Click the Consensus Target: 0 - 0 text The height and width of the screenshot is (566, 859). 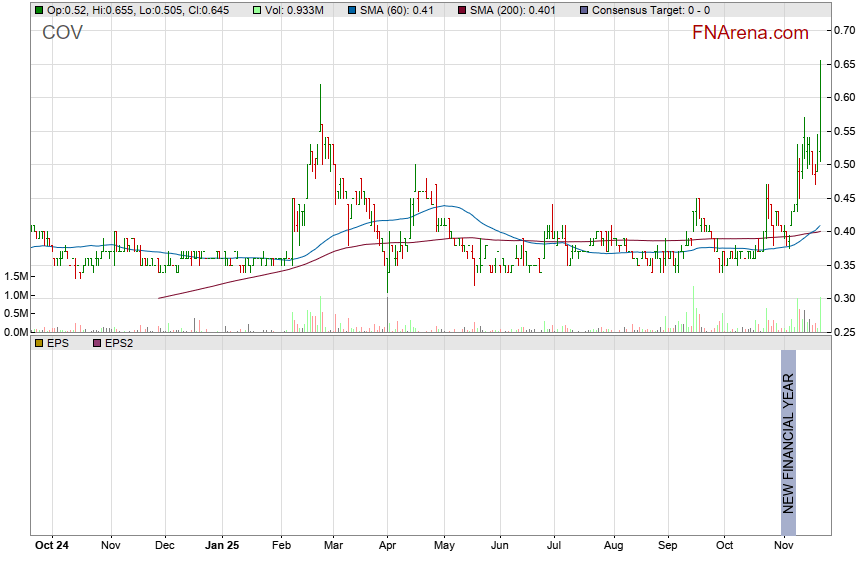point(651,10)
